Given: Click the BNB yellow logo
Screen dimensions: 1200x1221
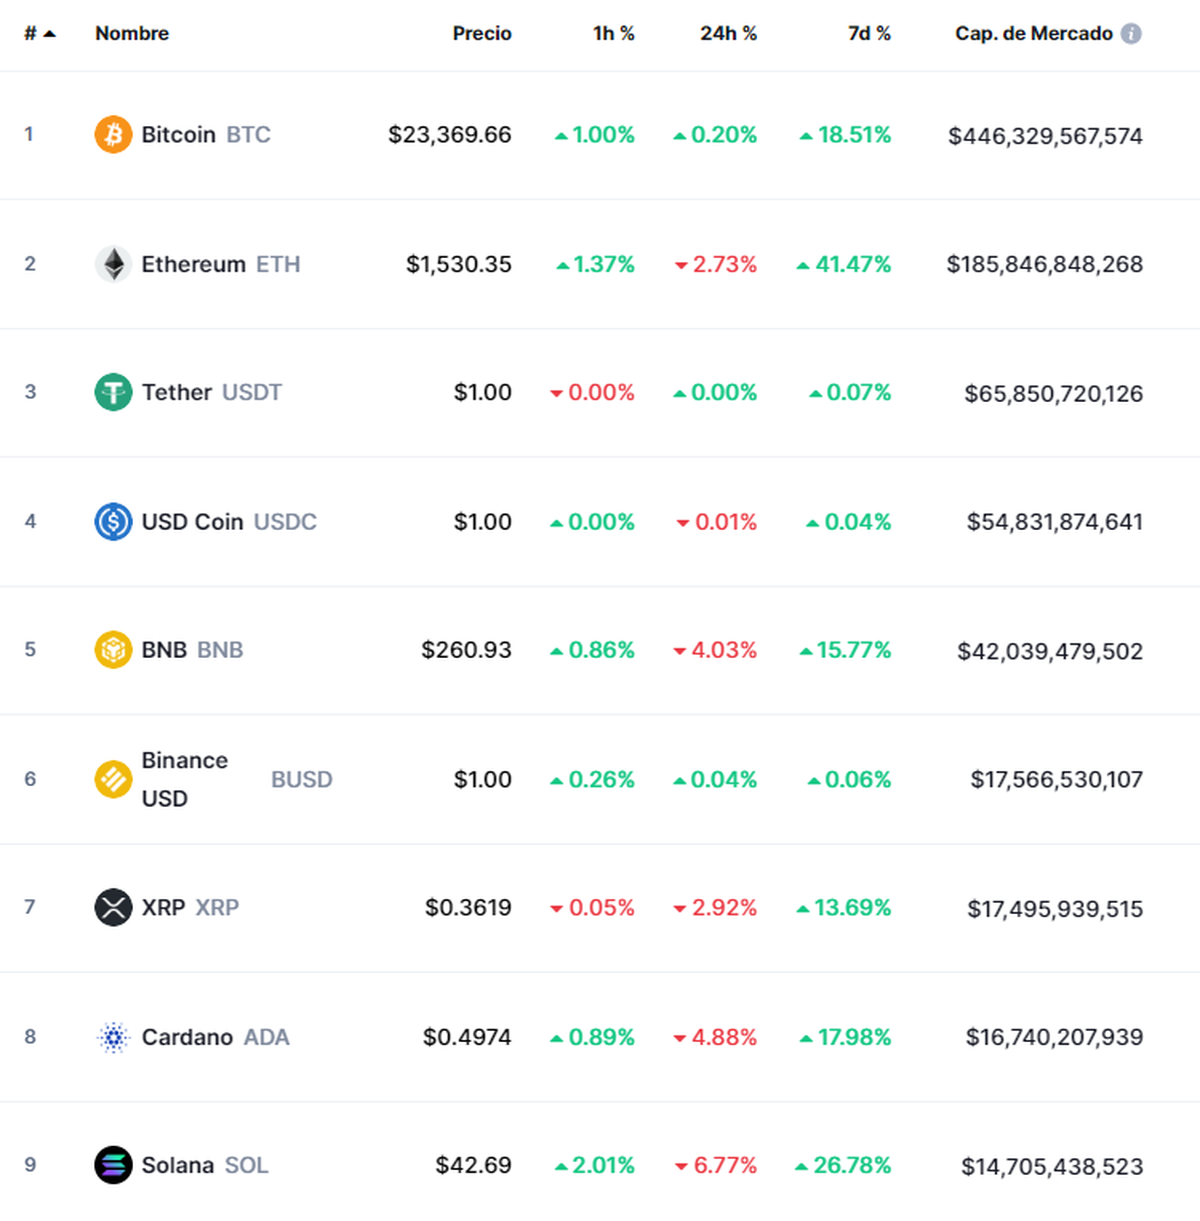Looking at the screenshot, I should [x=113, y=649].
